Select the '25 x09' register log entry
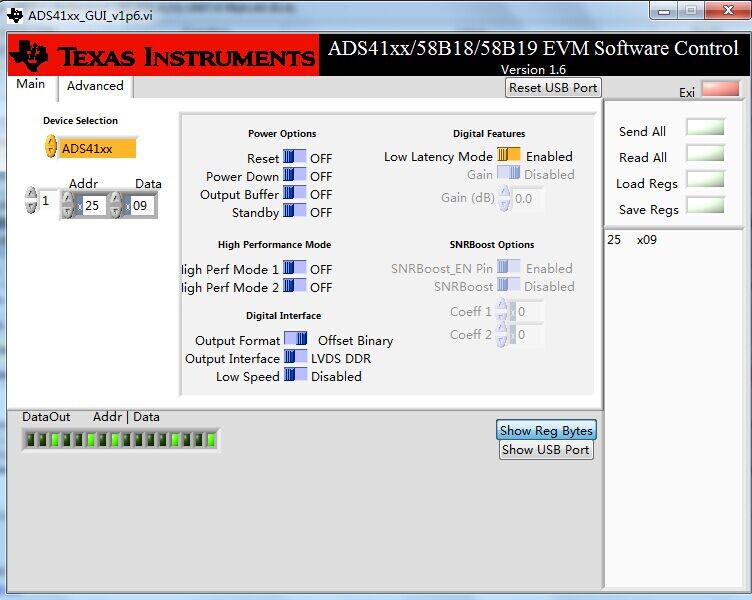This screenshot has height=600, width=752. [632, 240]
